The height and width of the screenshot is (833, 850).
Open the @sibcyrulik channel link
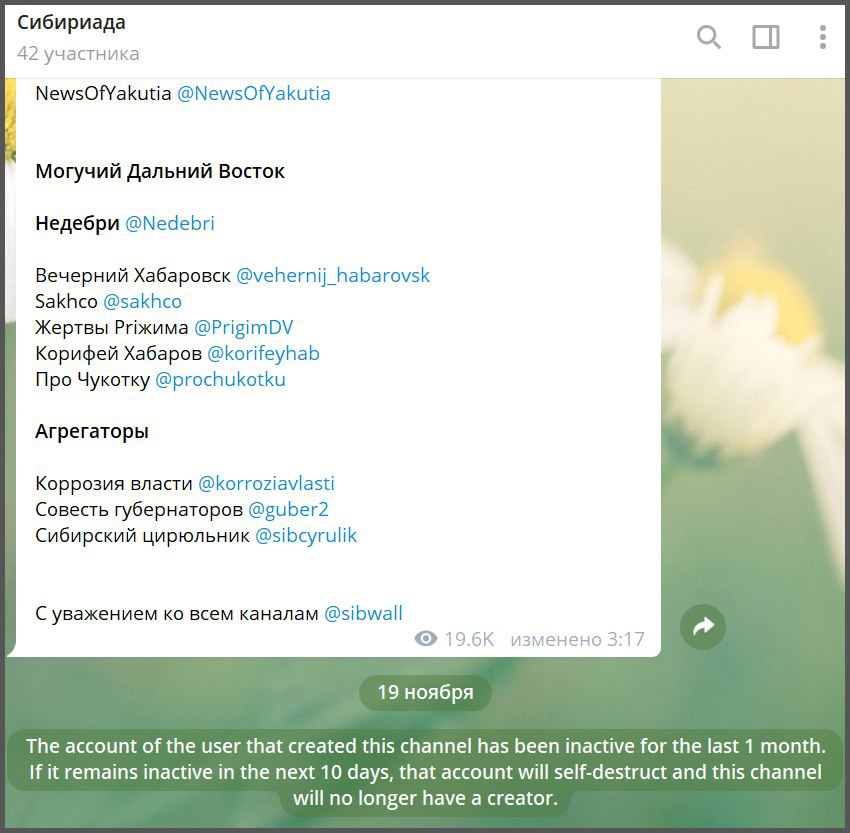click(306, 535)
